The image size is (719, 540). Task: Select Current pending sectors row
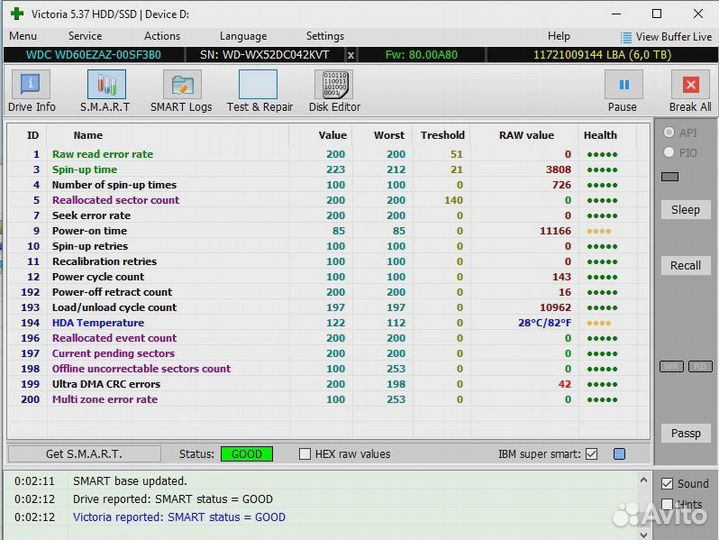pyautogui.click(x=328, y=353)
